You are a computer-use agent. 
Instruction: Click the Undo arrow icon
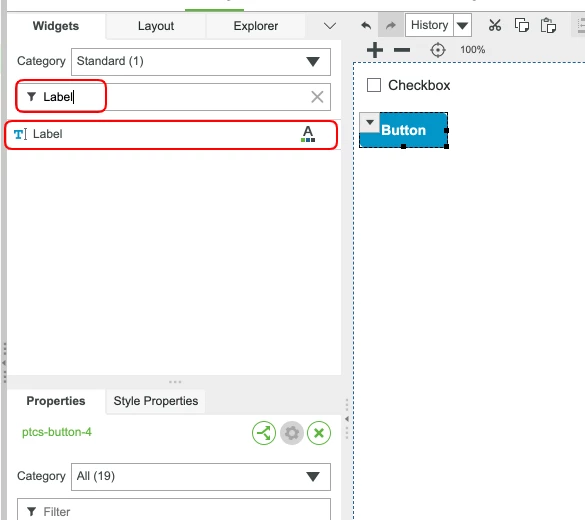366,25
